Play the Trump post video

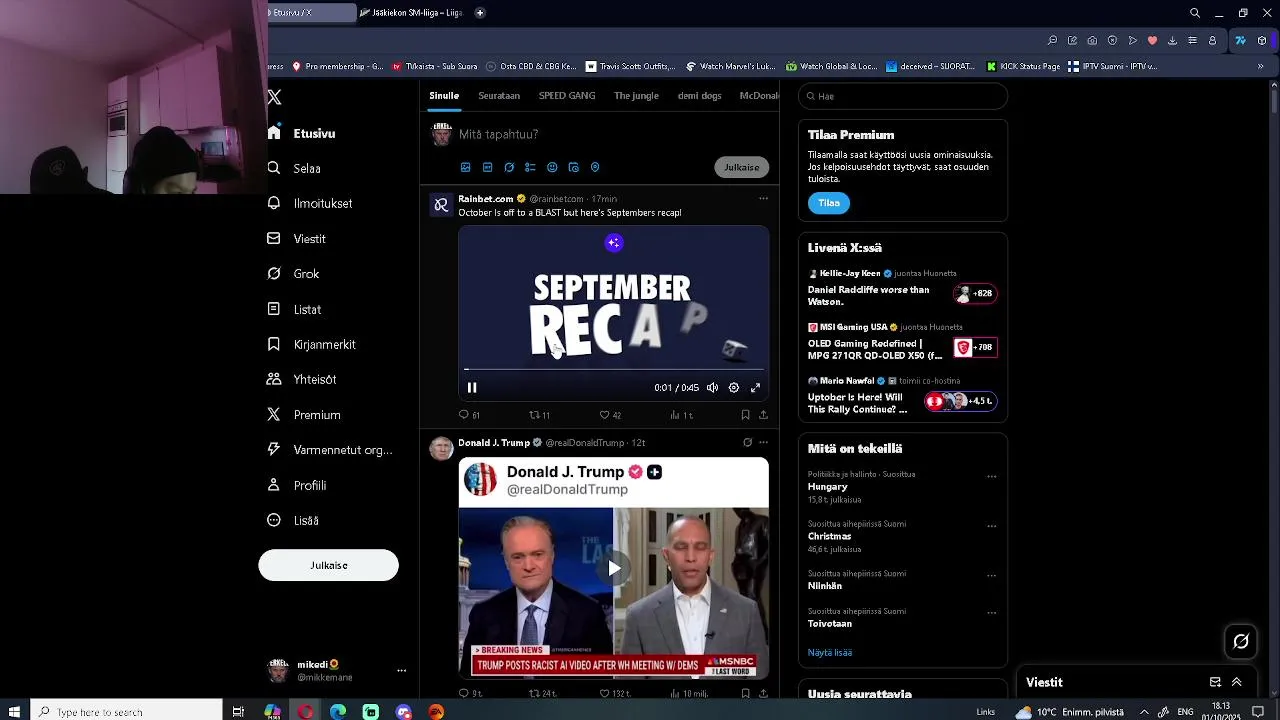[614, 568]
